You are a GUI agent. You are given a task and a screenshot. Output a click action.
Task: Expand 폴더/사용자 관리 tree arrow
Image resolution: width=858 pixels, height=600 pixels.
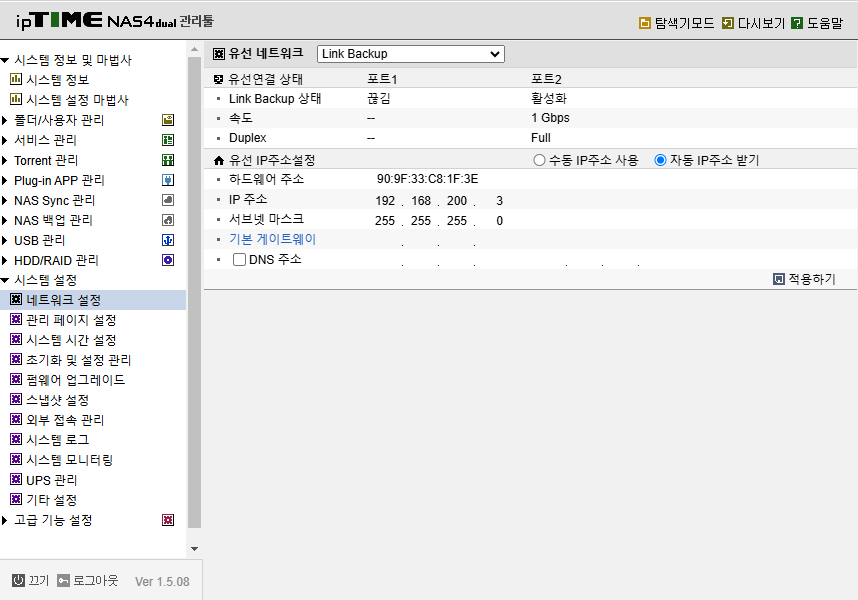click(x=4, y=120)
